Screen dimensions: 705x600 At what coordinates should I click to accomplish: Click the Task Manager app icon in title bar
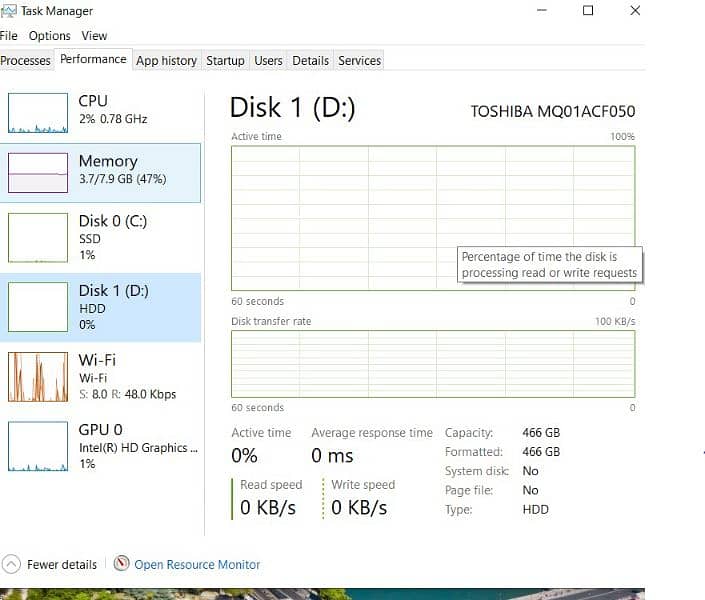point(9,11)
